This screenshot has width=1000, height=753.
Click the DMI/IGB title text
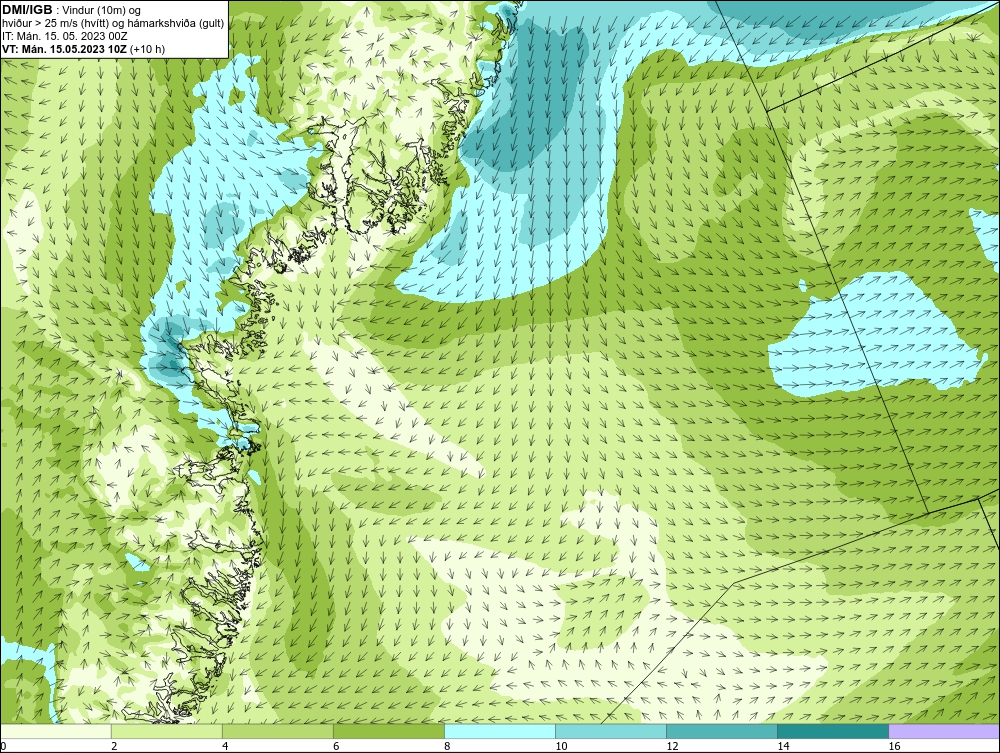point(27,10)
